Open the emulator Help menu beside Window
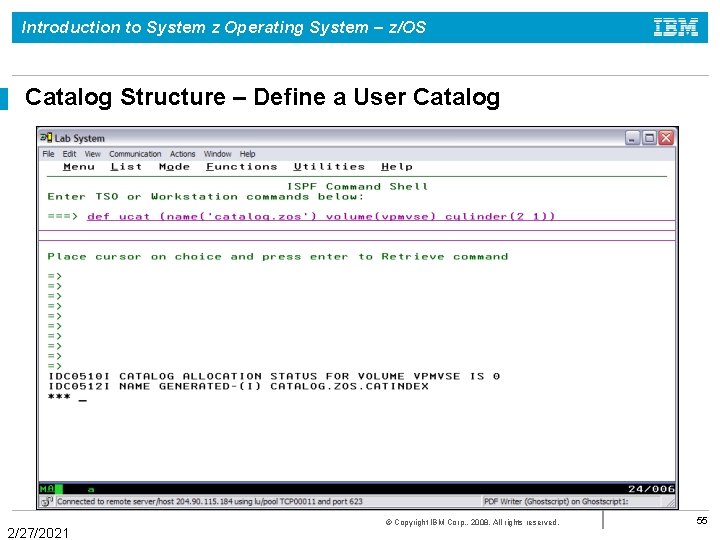Screen dimensions: 720x540 point(248,154)
